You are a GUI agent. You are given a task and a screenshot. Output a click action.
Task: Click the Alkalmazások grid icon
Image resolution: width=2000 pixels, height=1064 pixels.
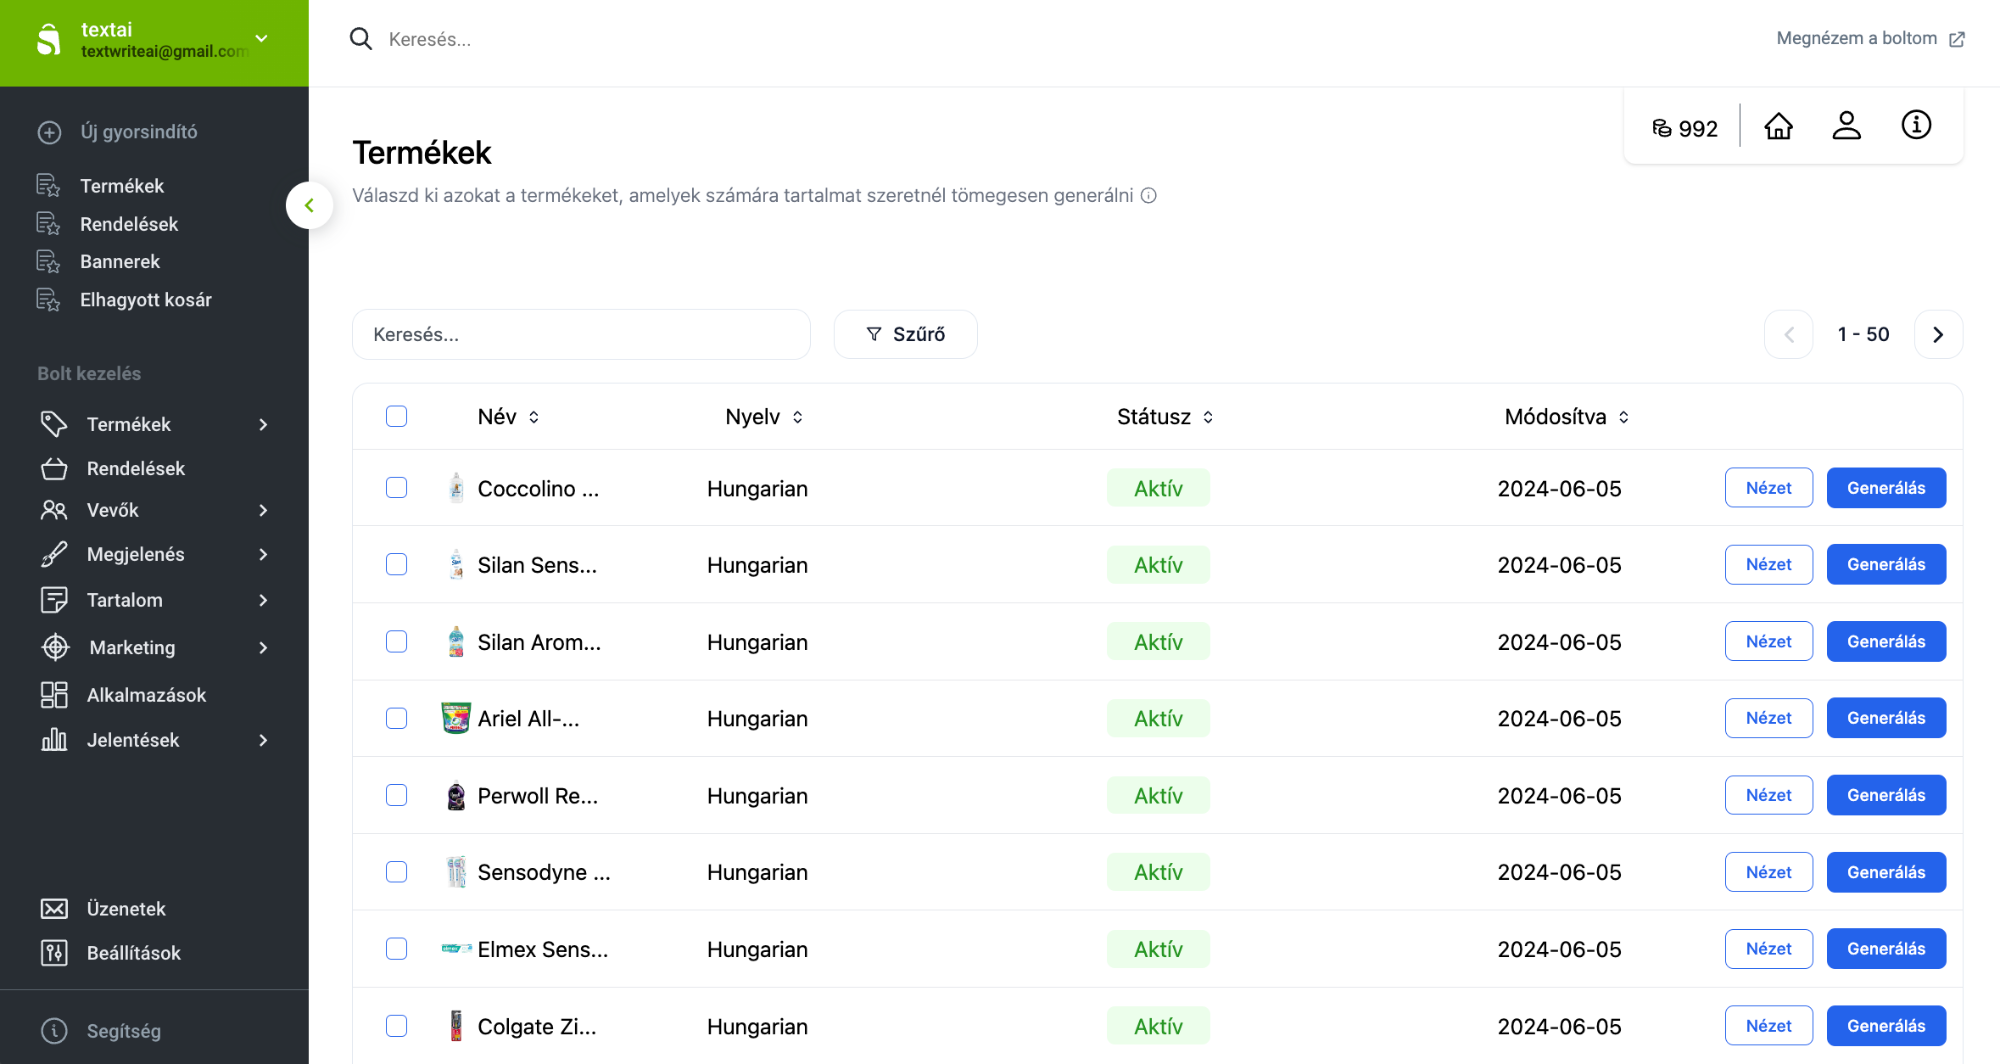(54, 695)
